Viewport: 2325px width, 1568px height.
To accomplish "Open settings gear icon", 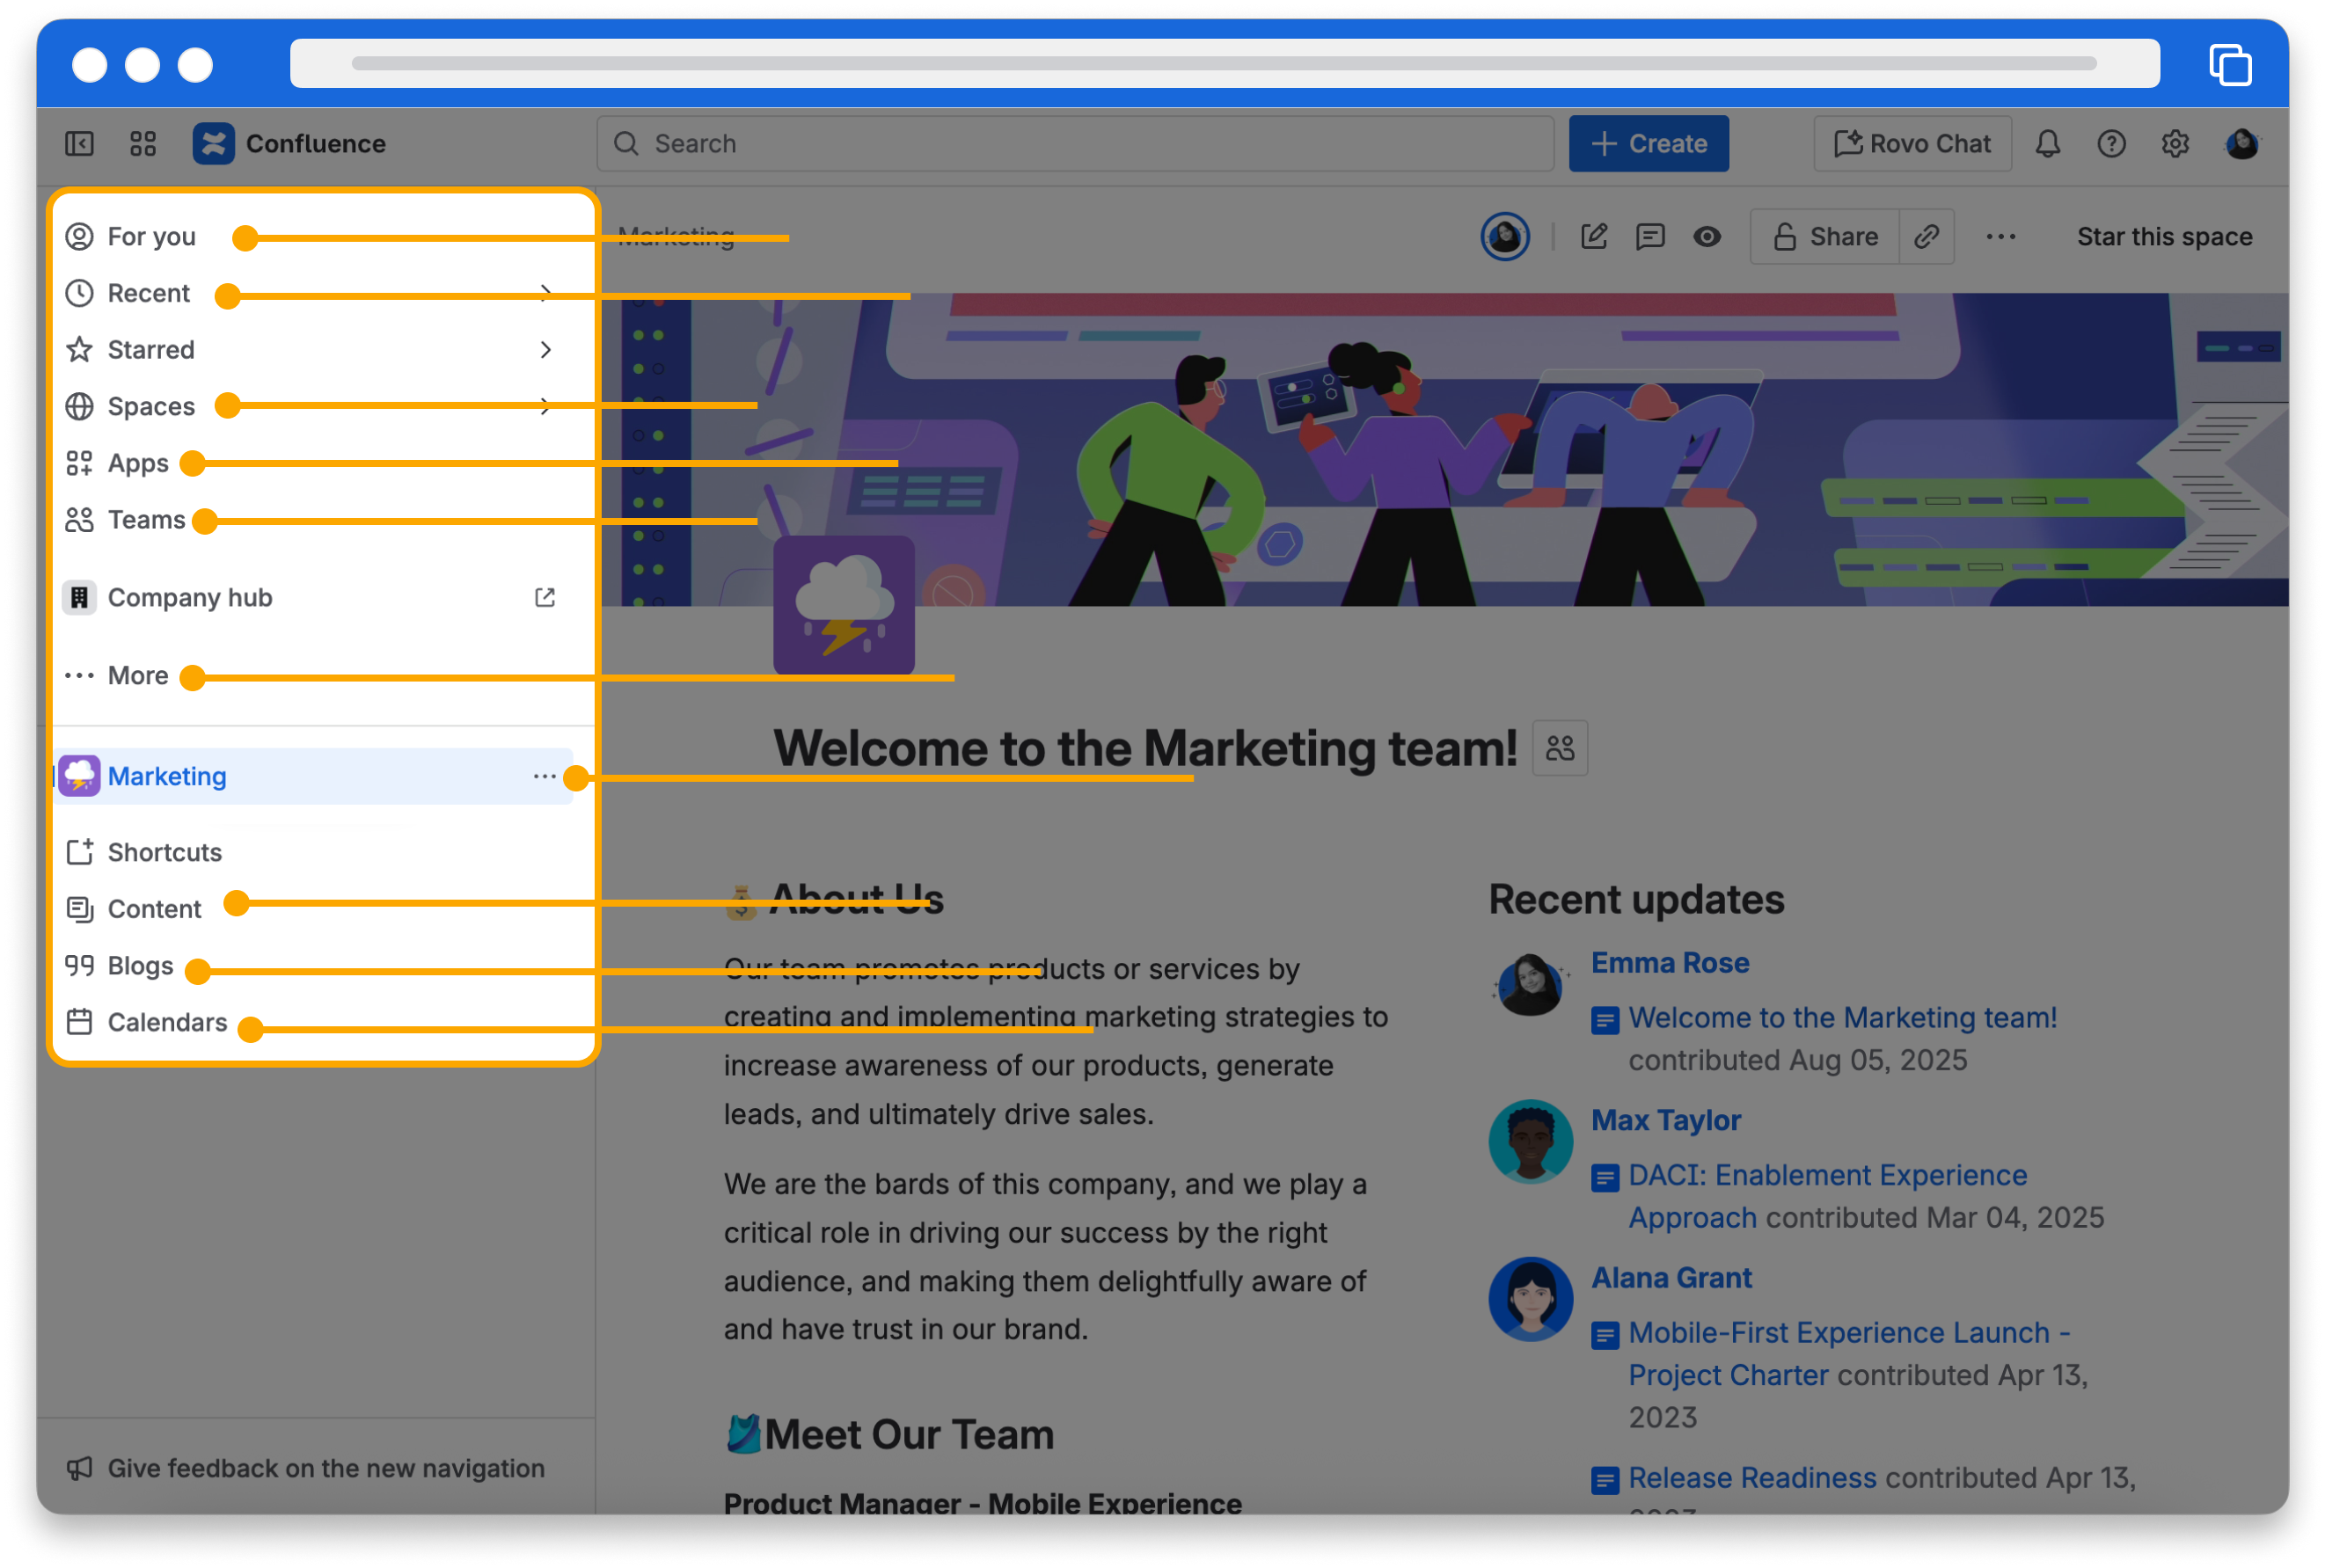I will pyautogui.click(x=2175, y=144).
